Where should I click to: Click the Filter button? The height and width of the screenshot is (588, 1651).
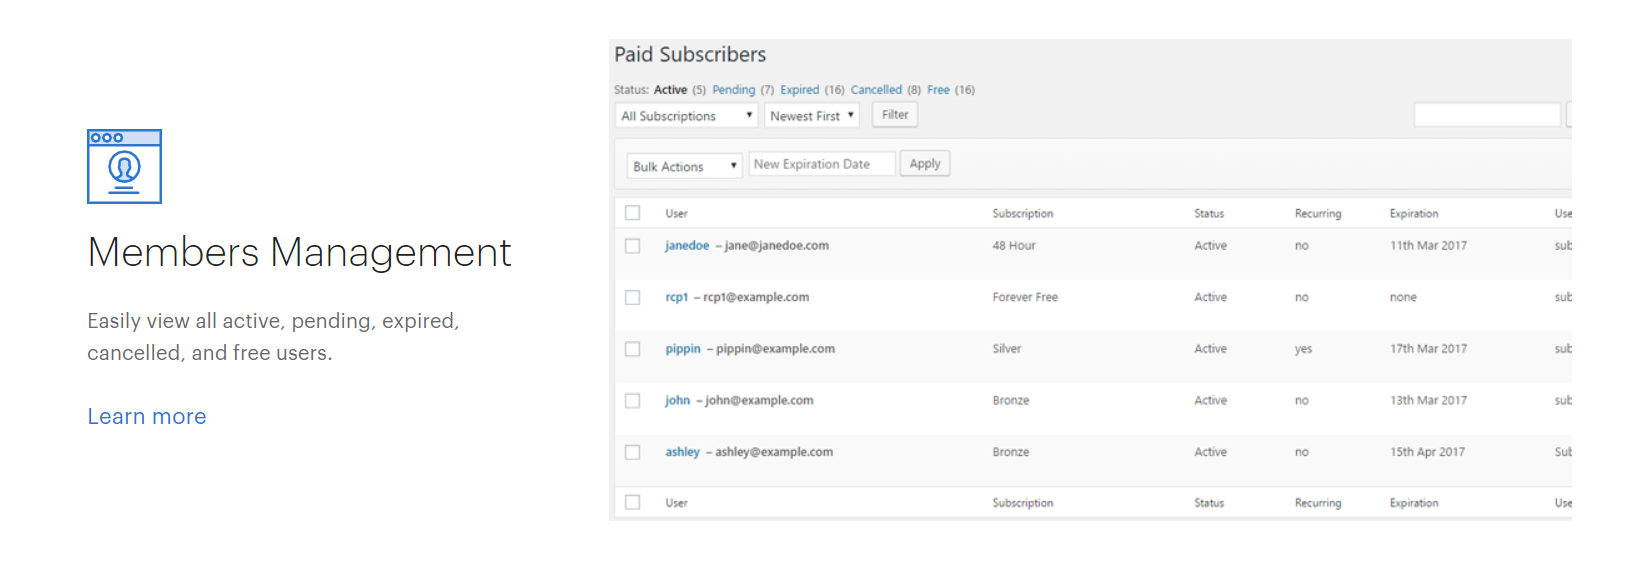tap(895, 115)
